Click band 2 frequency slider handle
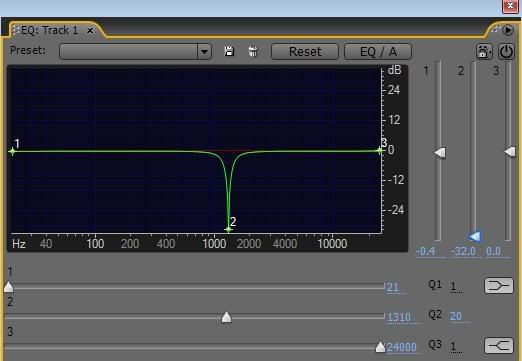The width and height of the screenshot is (522, 361). (226, 317)
